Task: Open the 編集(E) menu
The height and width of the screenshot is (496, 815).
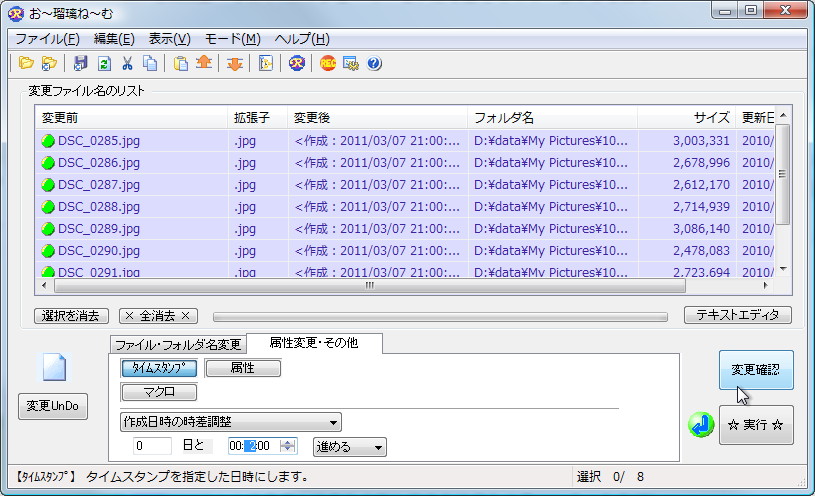Action: pyautogui.click(x=114, y=39)
